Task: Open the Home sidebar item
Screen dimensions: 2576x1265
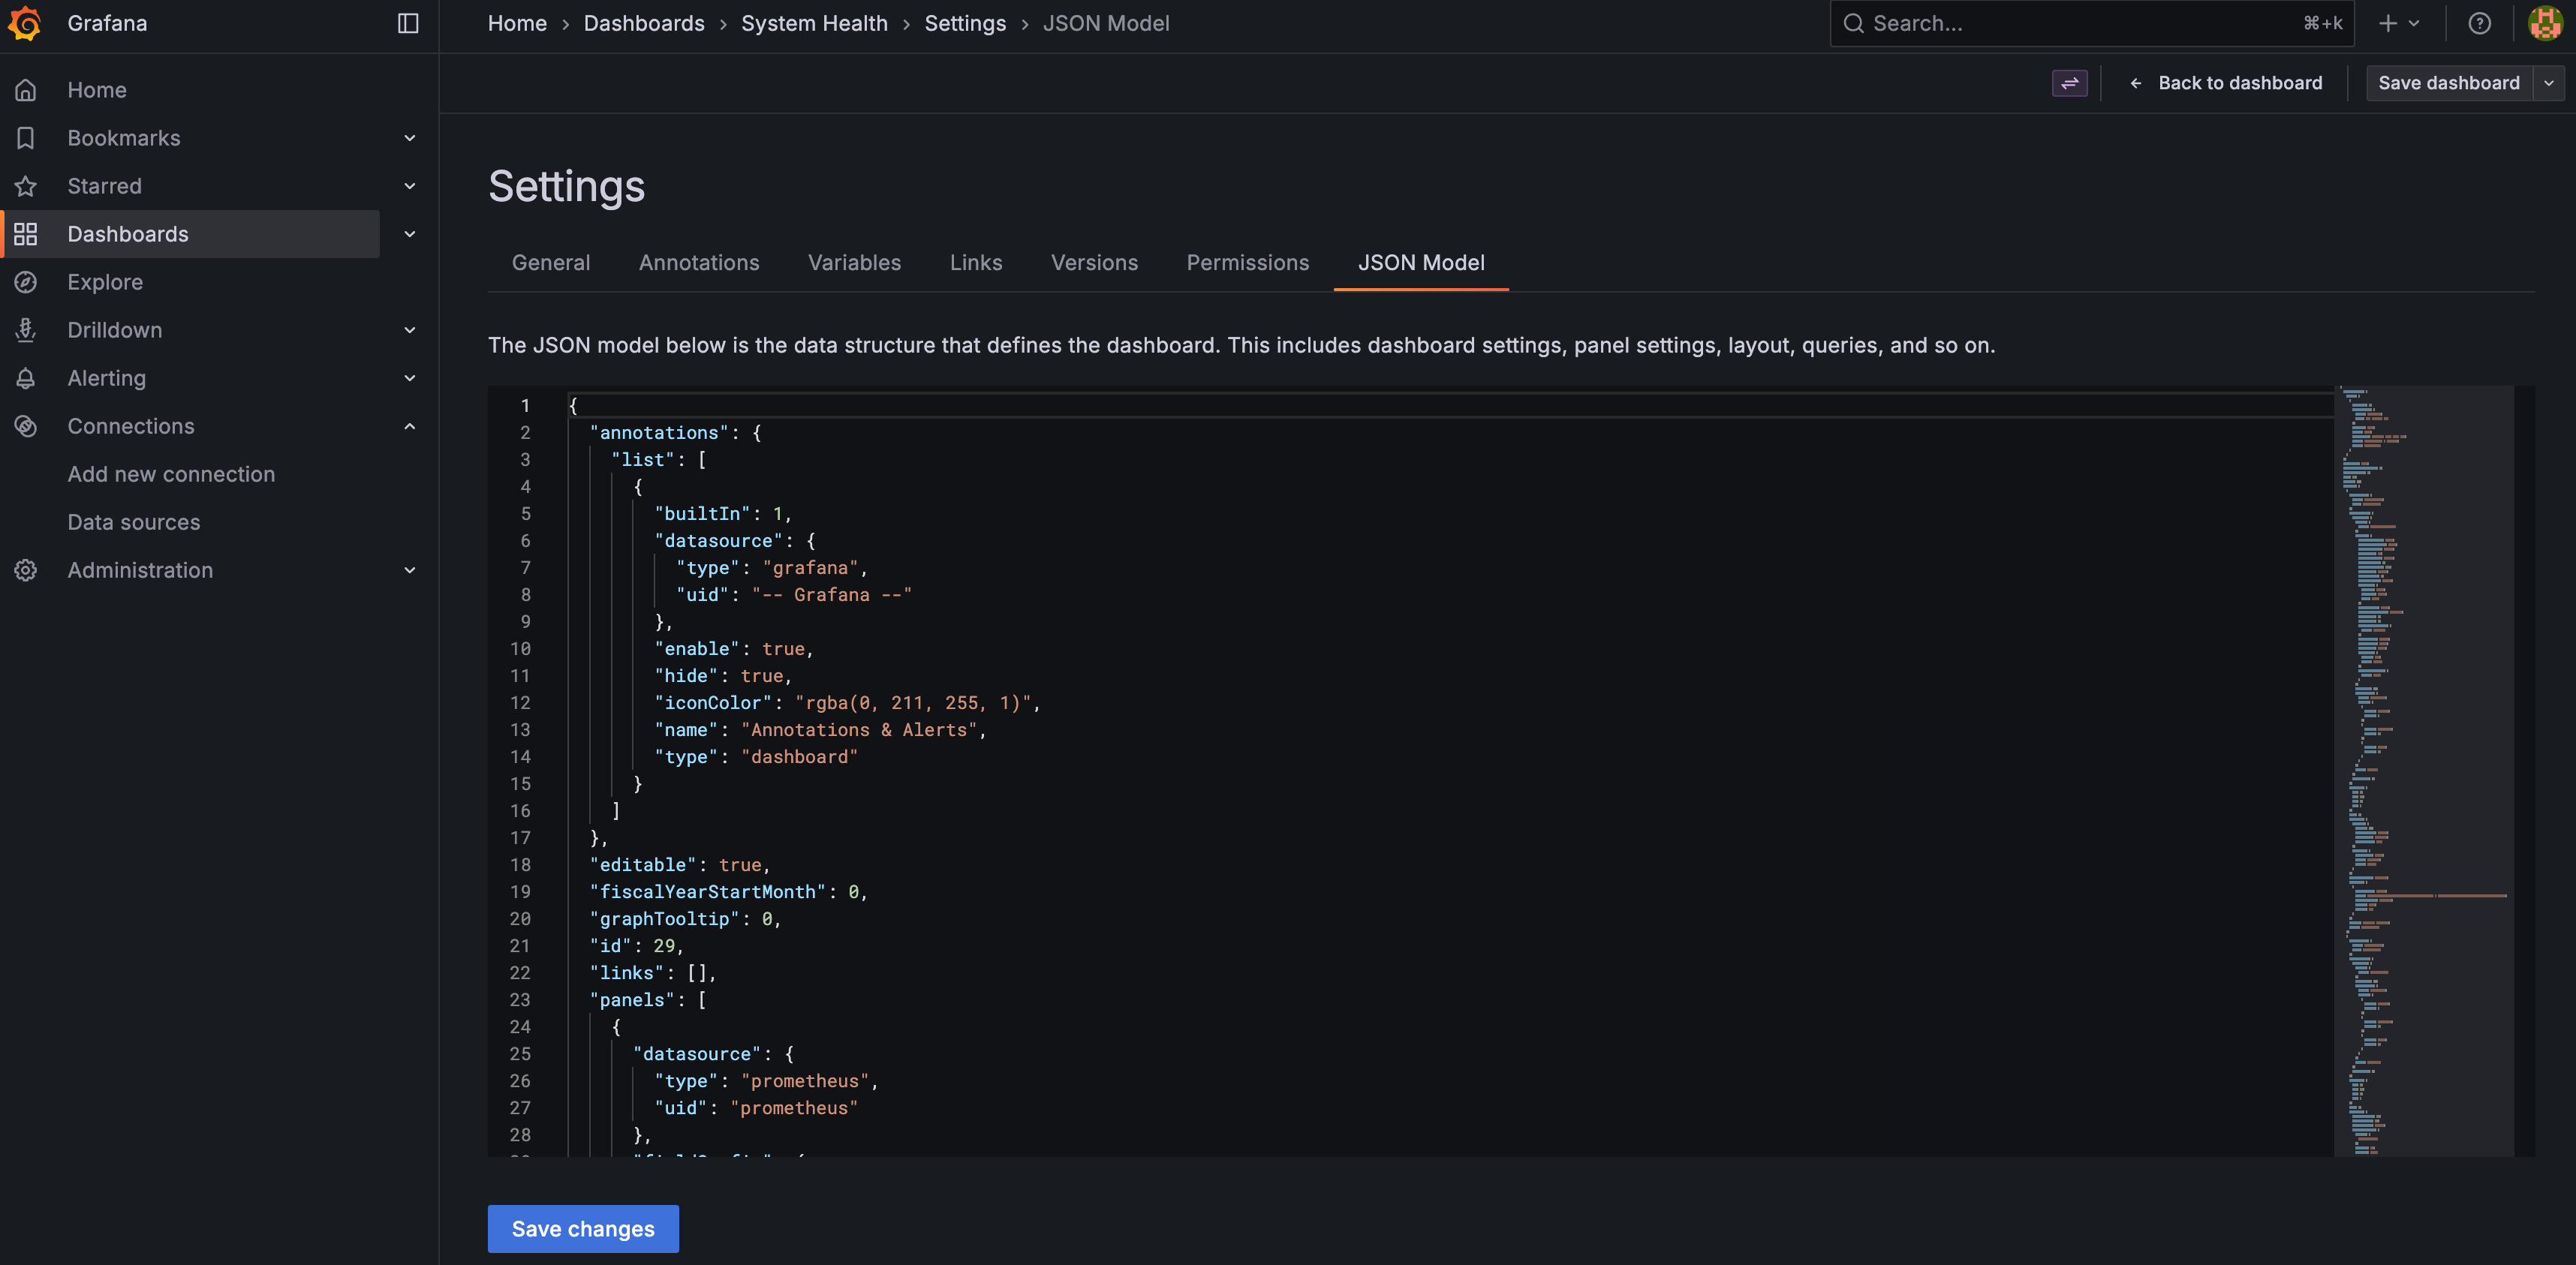Action: pyautogui.click(x=97, y=90)
